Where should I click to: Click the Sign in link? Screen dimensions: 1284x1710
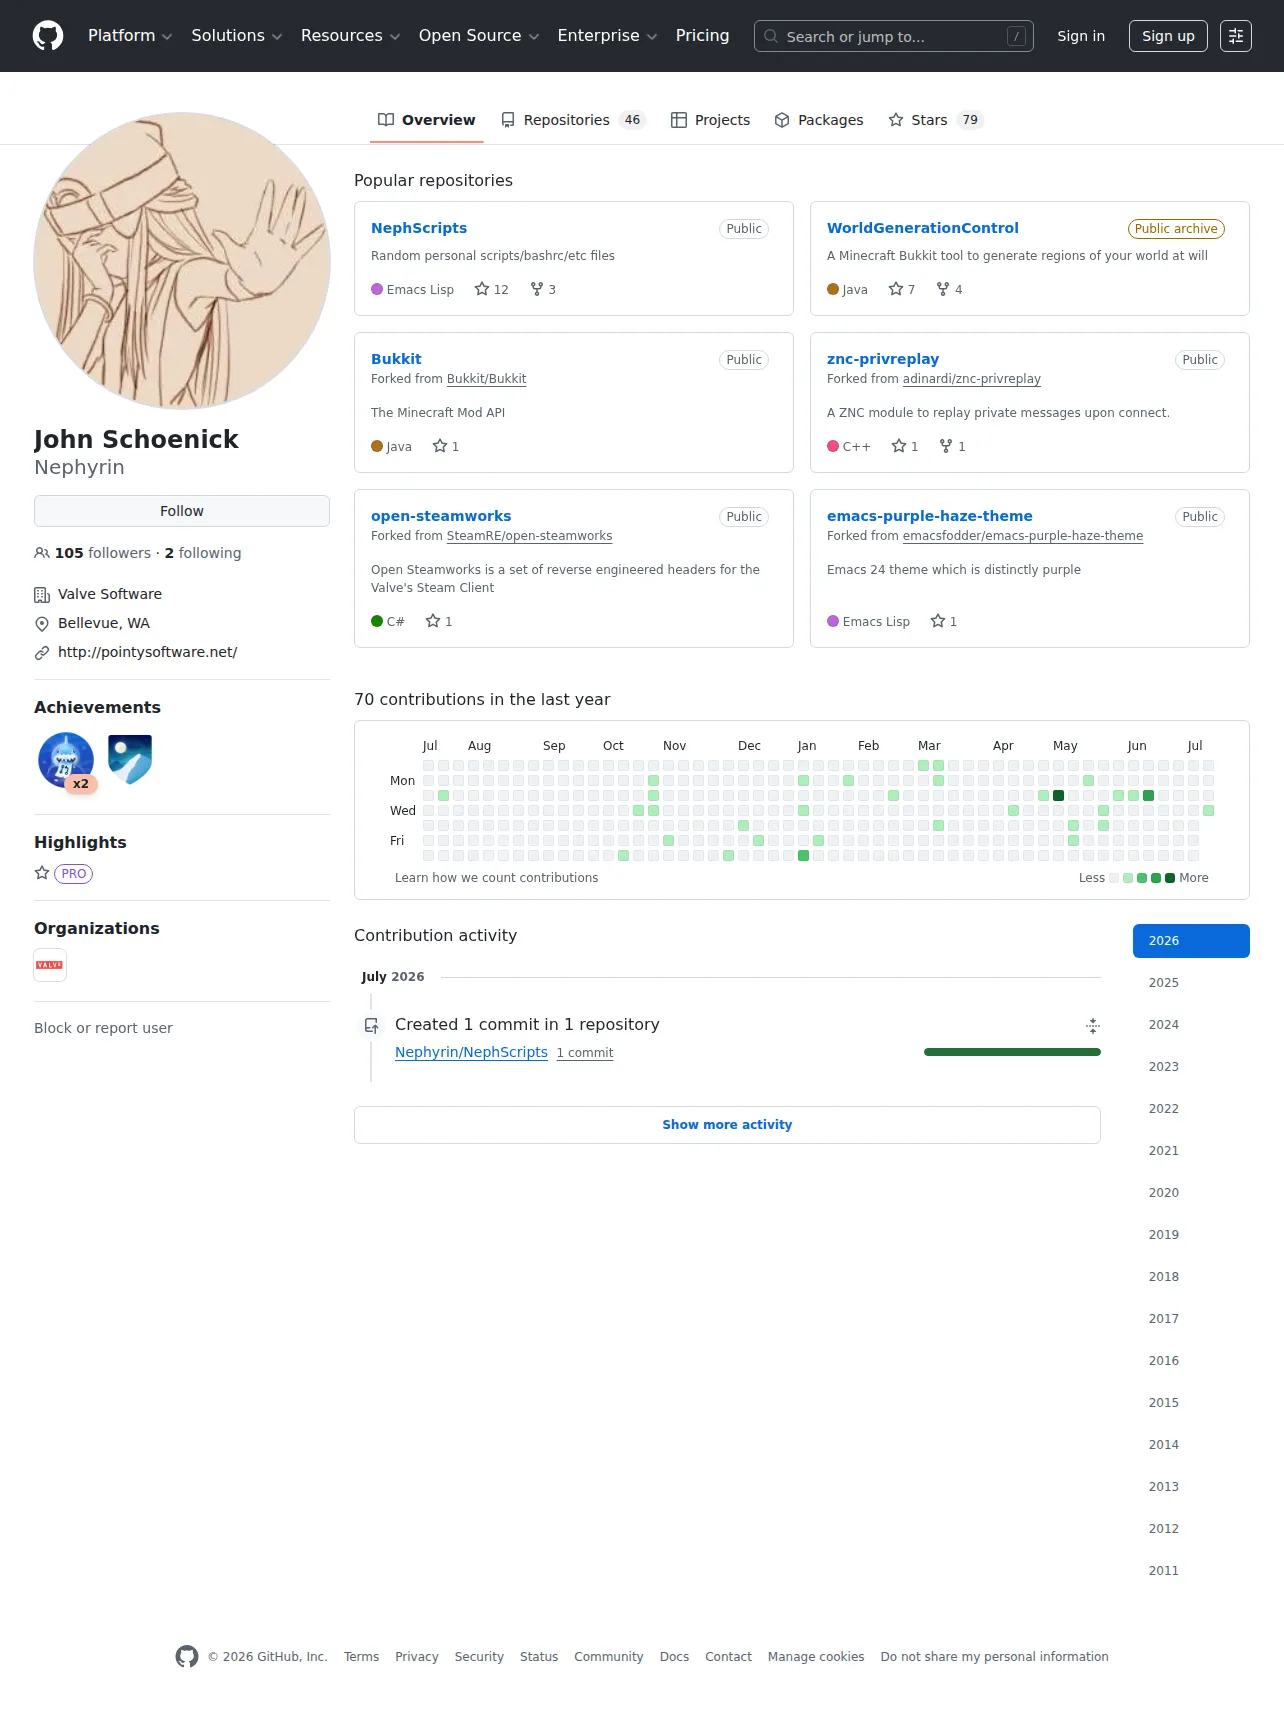(x=1081, y=36)
